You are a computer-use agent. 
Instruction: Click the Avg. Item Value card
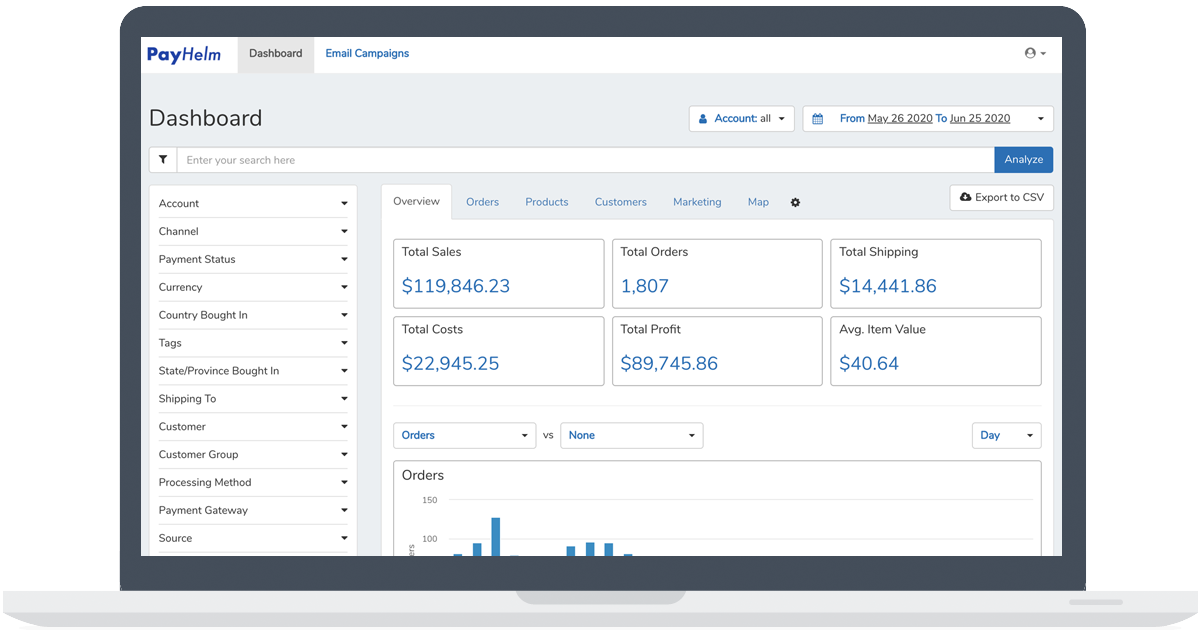pyautogui.click(x=936, y=351)
